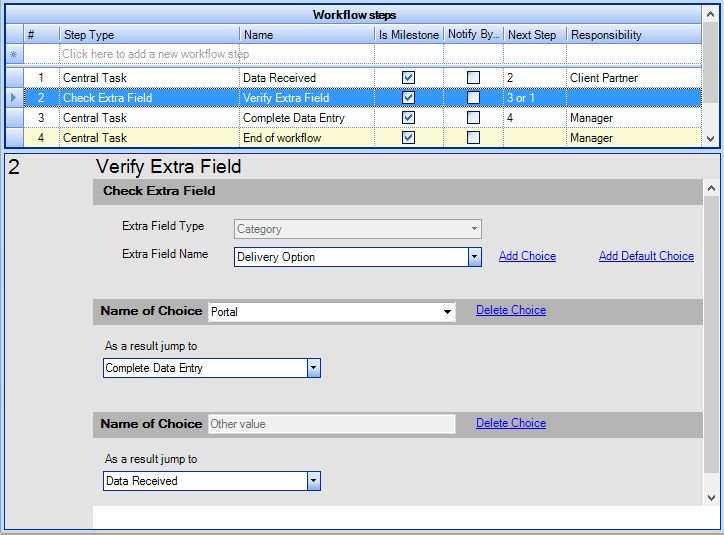Sort by the # column header
Screen dimensions: 724x535
pyautogui.click(x=42, y=35)
